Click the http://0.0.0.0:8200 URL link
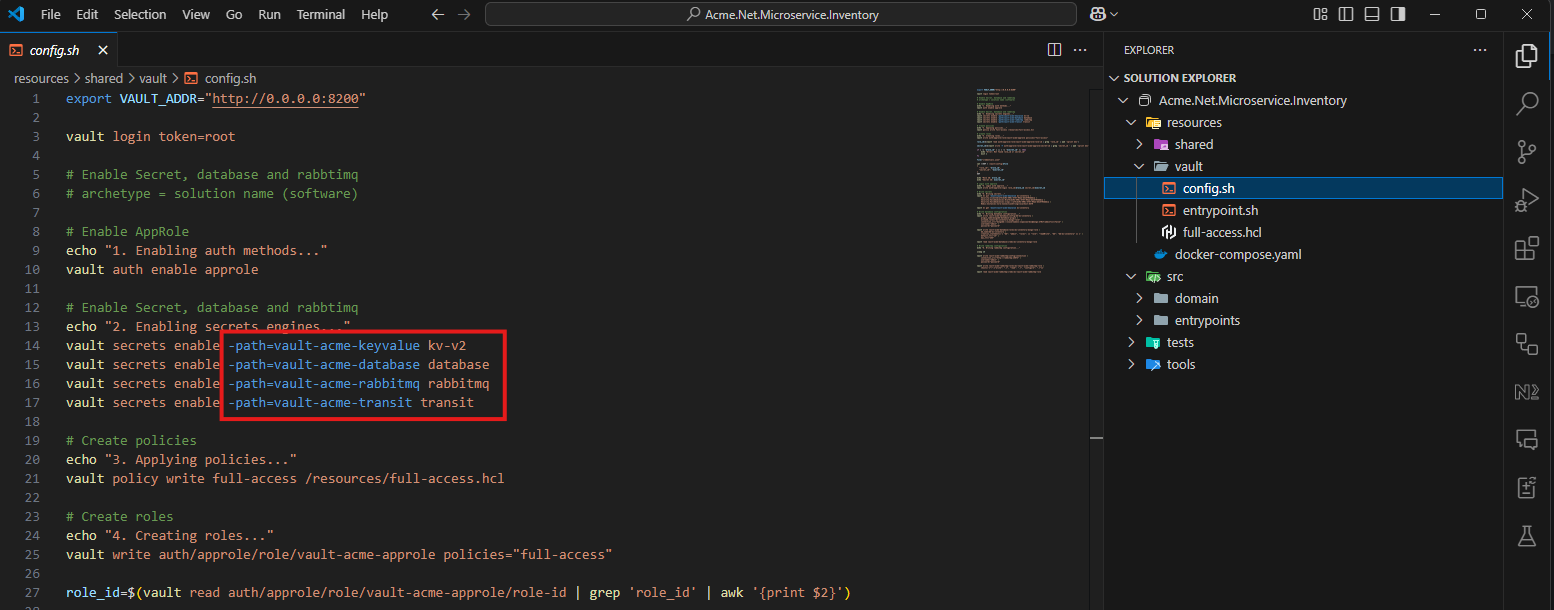The height and width of the screenshot is (610, 1554). (x=285, y=99)
